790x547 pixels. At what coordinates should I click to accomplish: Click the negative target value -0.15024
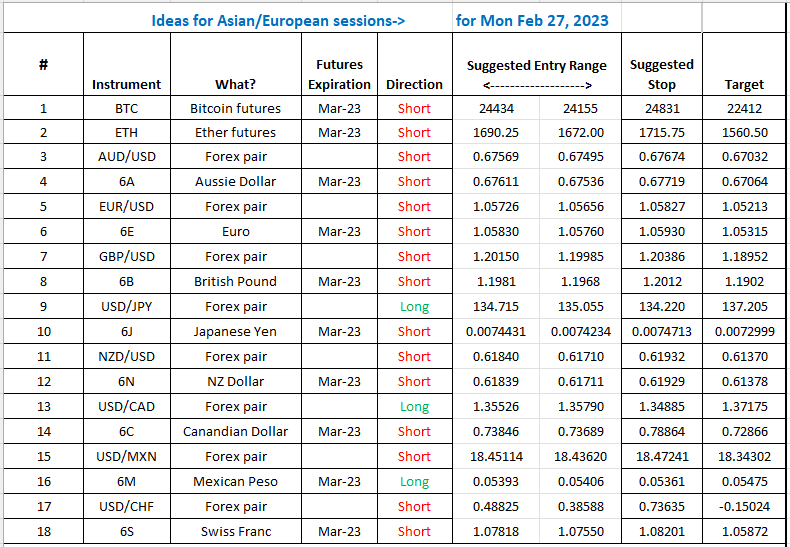744,507
